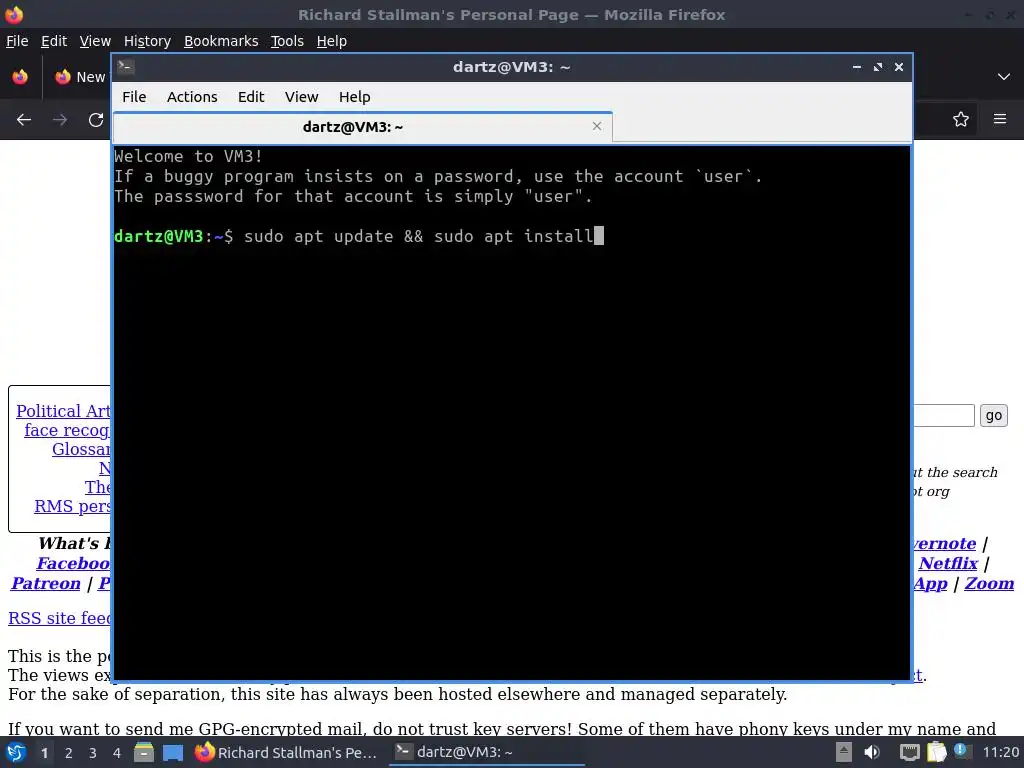Follow the Zoom link

click(989, 583)
